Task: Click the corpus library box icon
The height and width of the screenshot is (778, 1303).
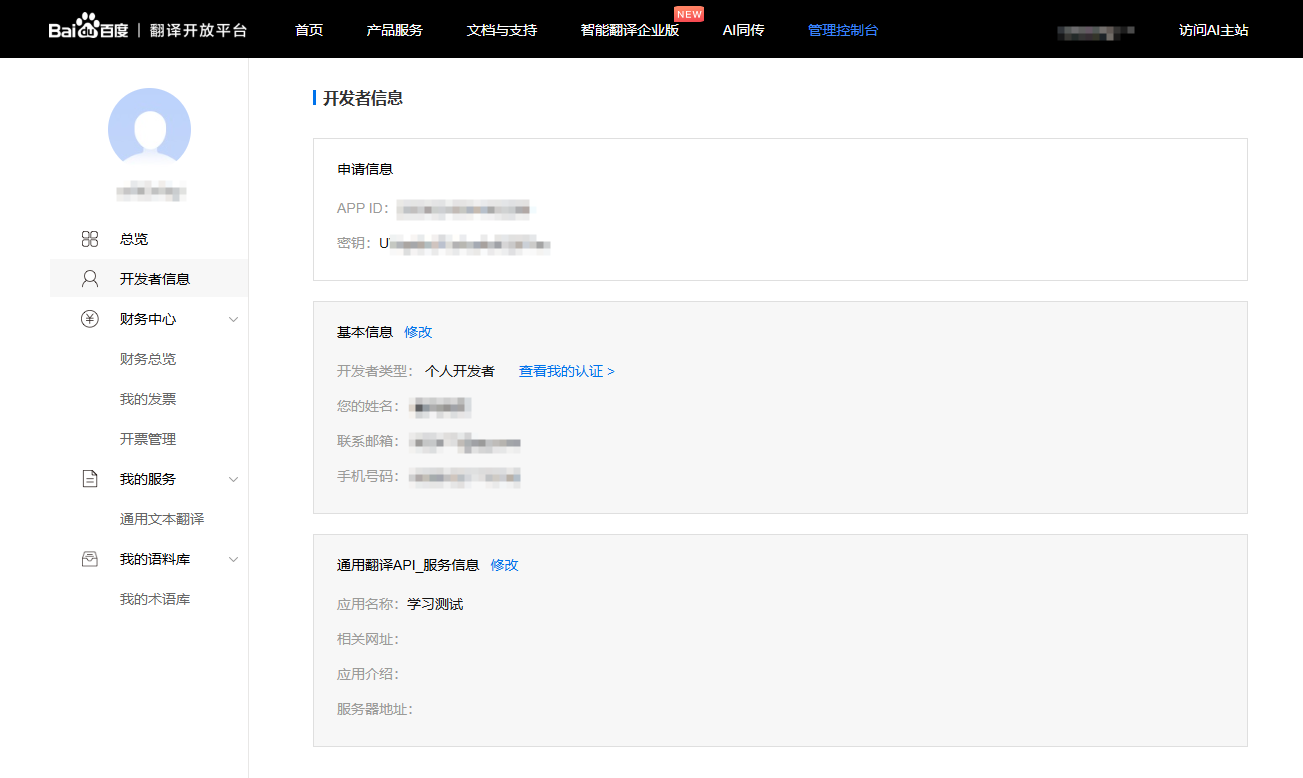Action: [90, 559]
